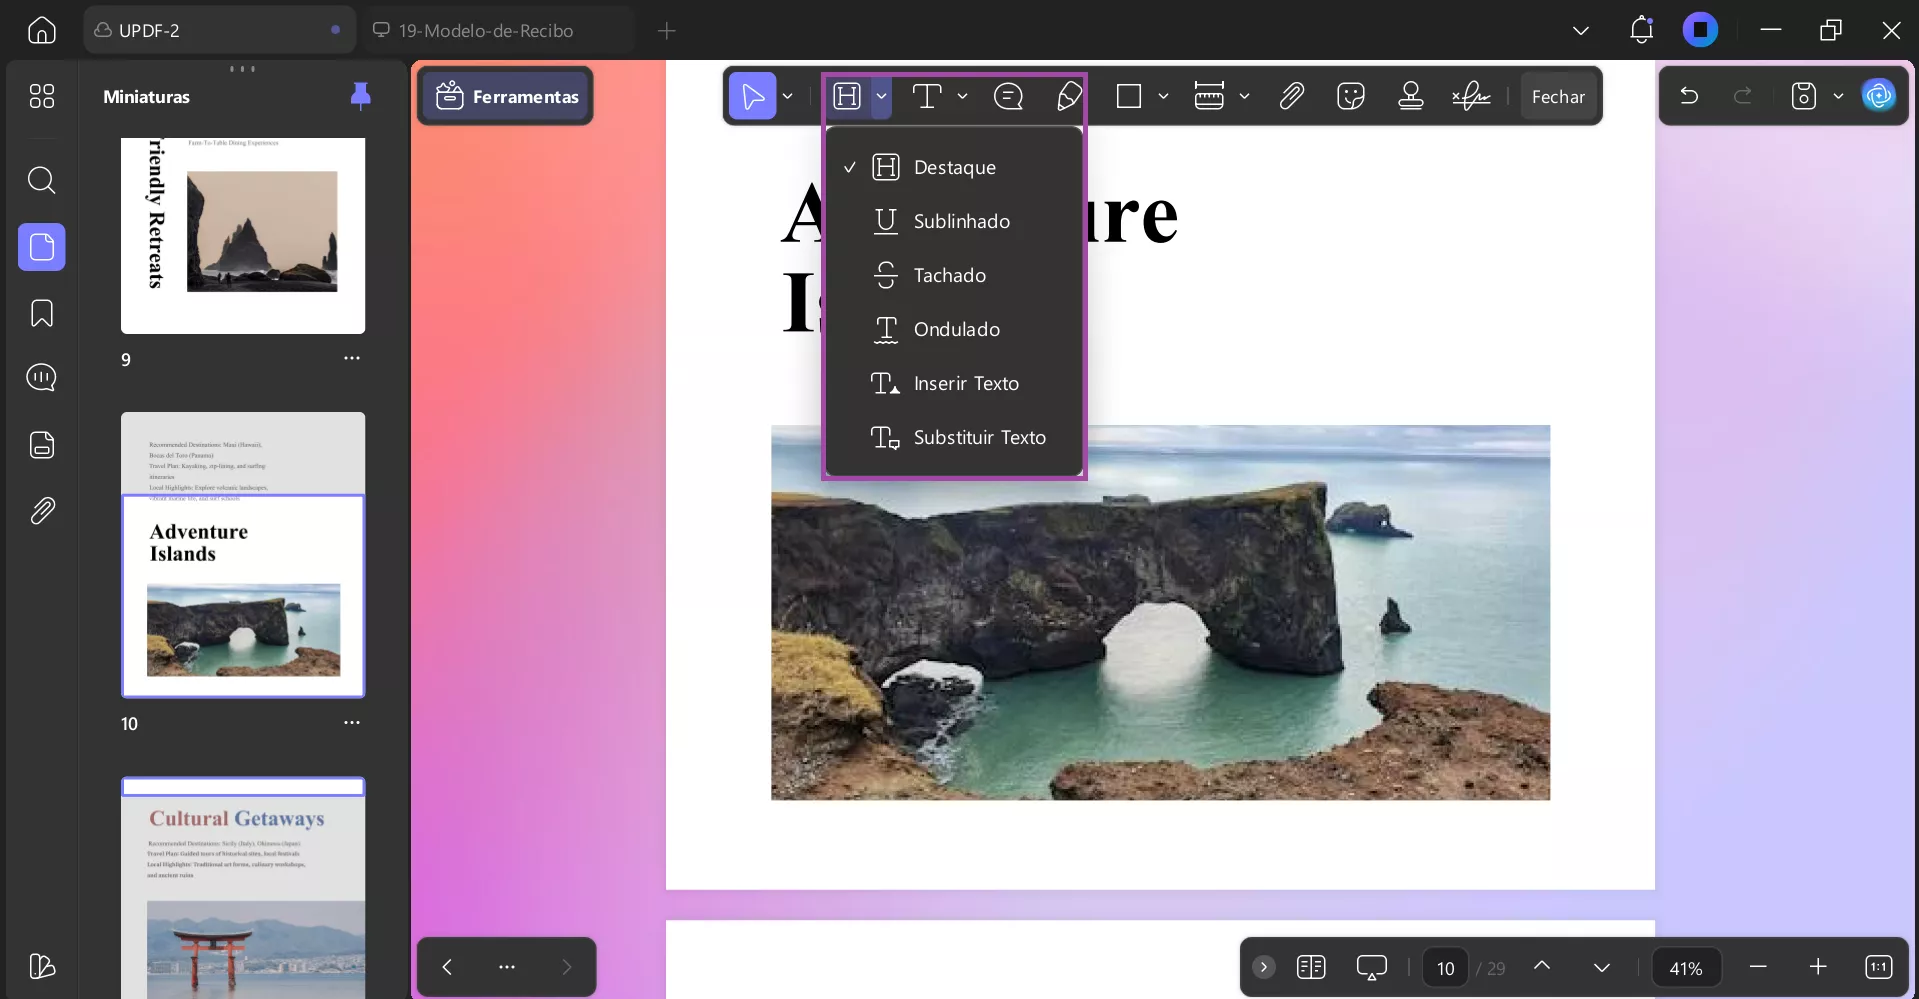This screenshot has width=1919, height=999.
Task: Select the stamp tool
Action: click(1410, 96)
